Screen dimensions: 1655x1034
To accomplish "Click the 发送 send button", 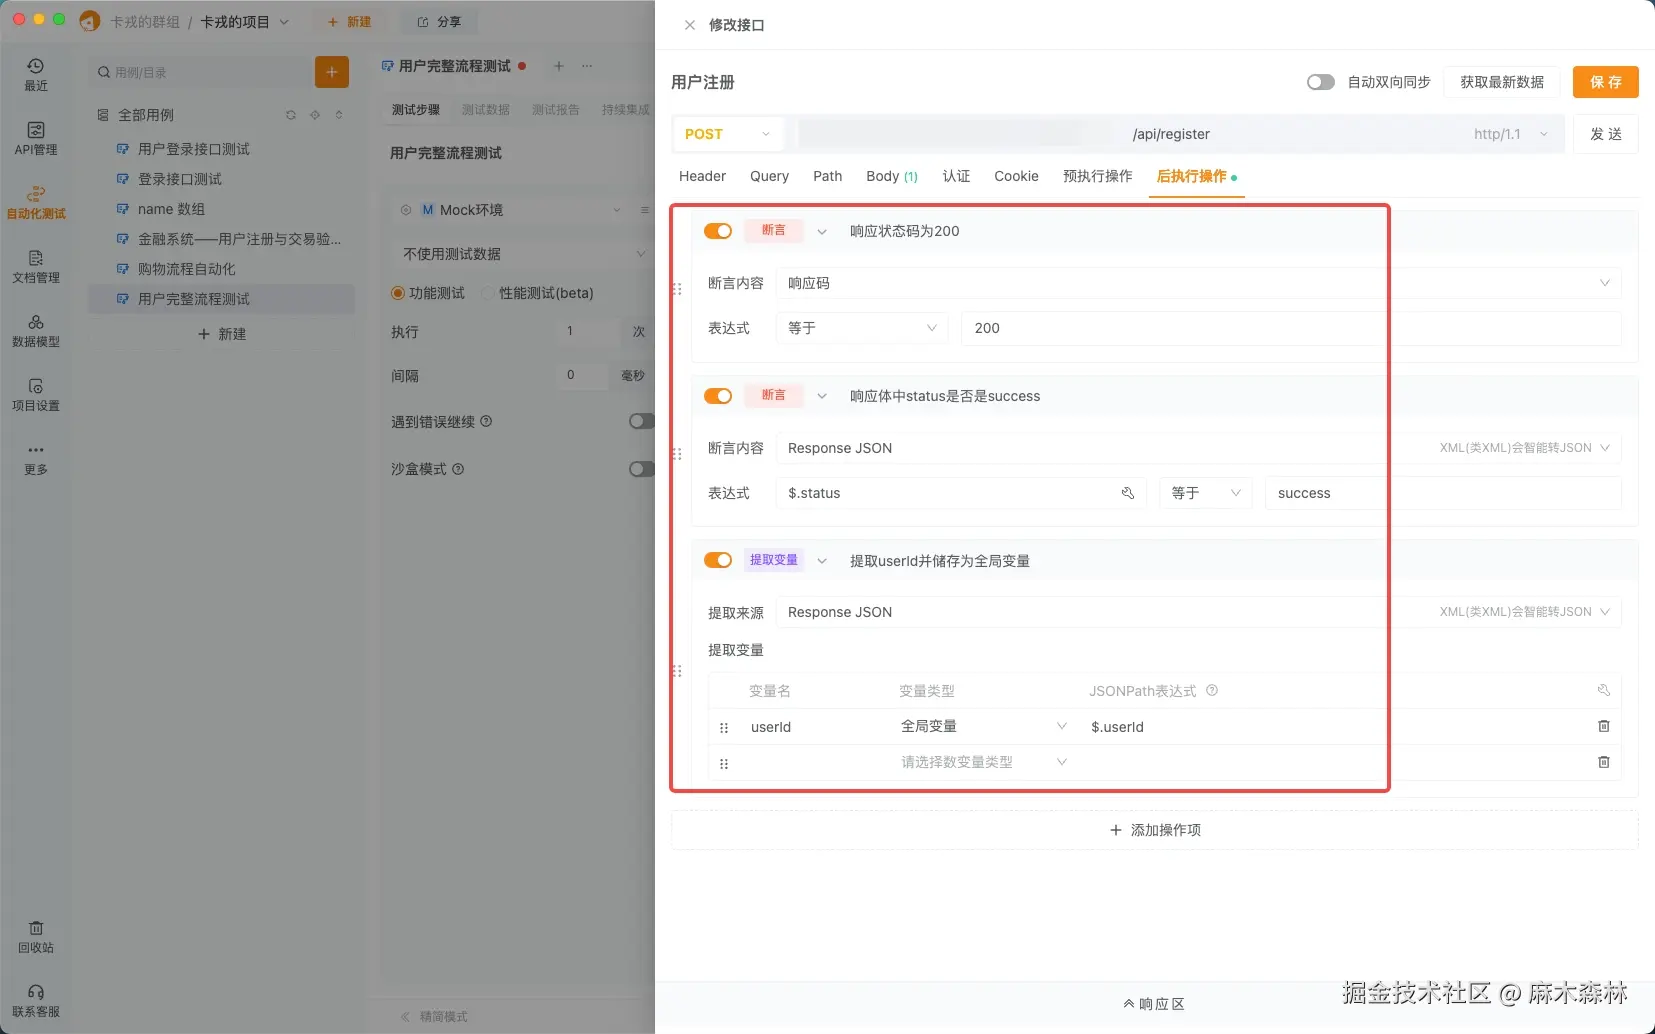I will coord(1605,134).
